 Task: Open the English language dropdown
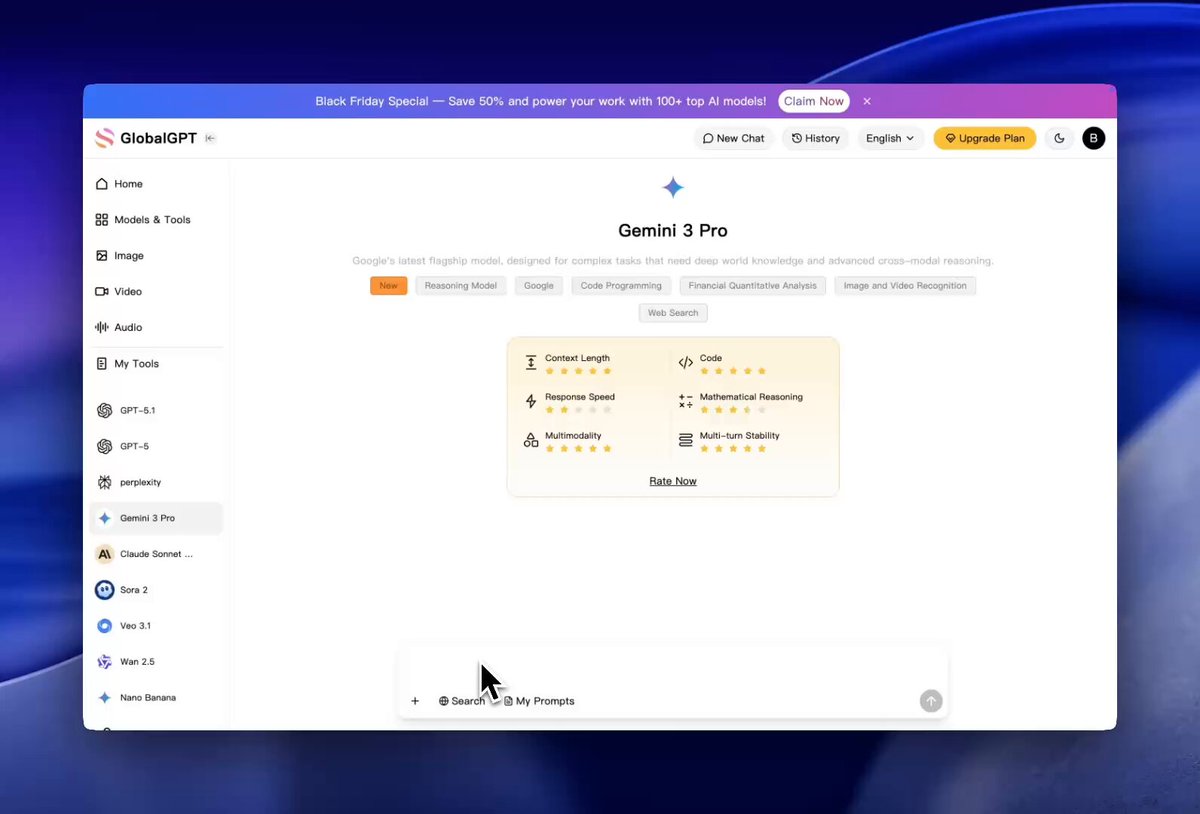(x=889, y=138)
